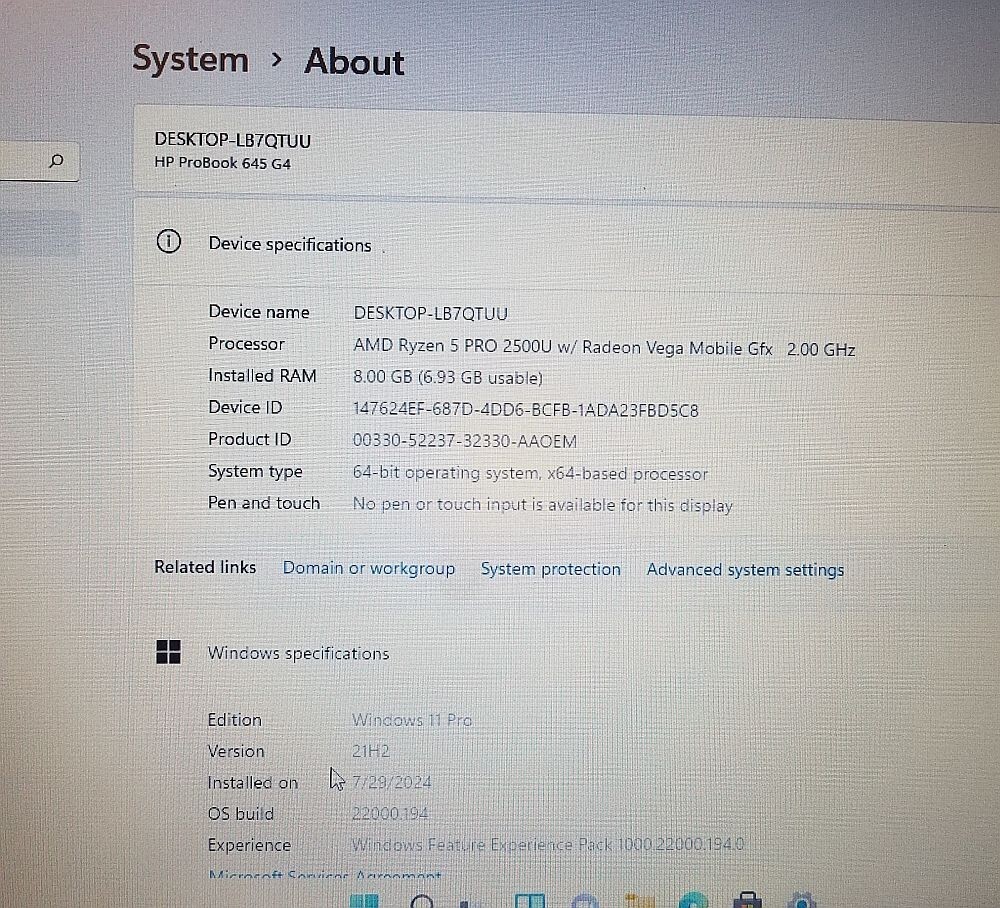Collapse the Device specifications section header

[x=566, y=243]
